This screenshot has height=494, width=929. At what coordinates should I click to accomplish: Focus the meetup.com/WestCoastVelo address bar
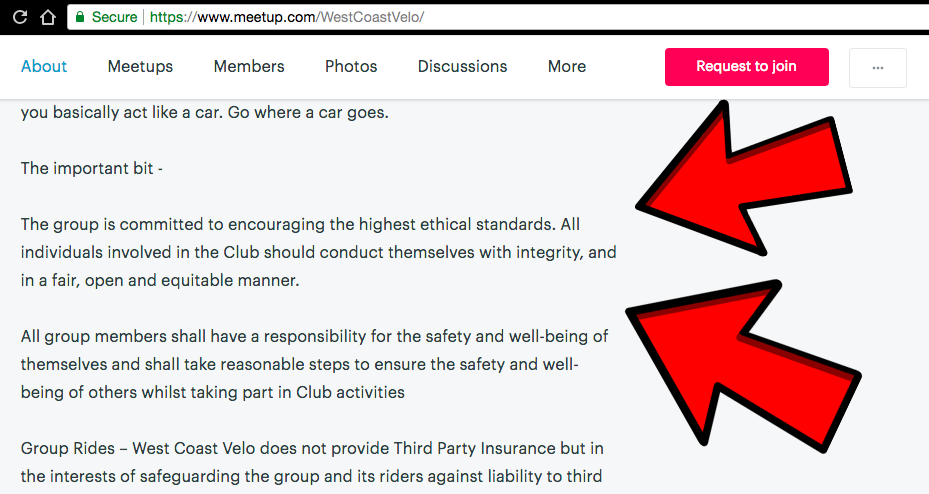click(498, 17)
